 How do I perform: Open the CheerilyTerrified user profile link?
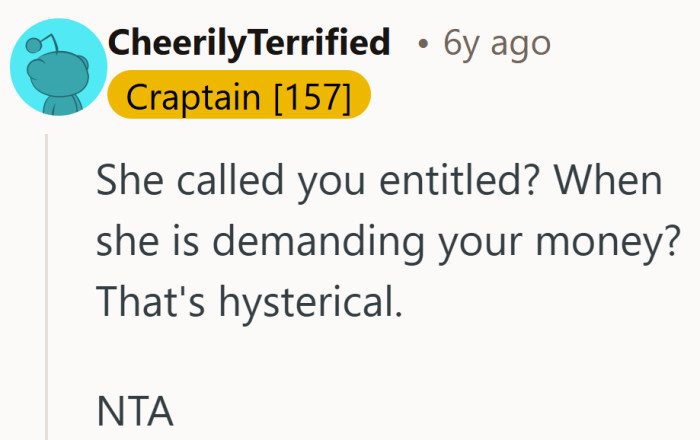(248, 43)
